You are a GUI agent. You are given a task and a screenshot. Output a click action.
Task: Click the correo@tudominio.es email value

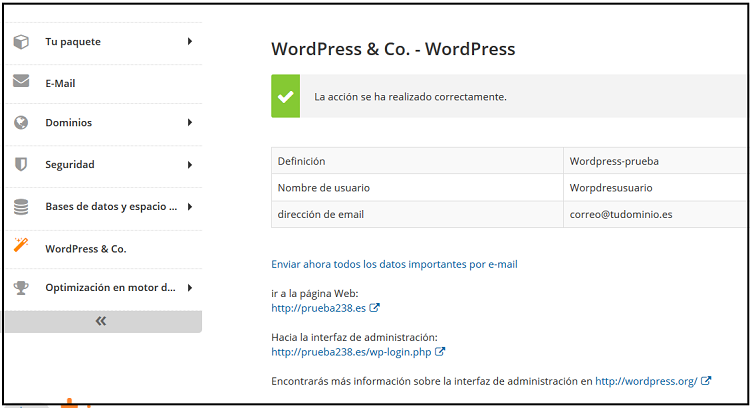pos(621,214)
